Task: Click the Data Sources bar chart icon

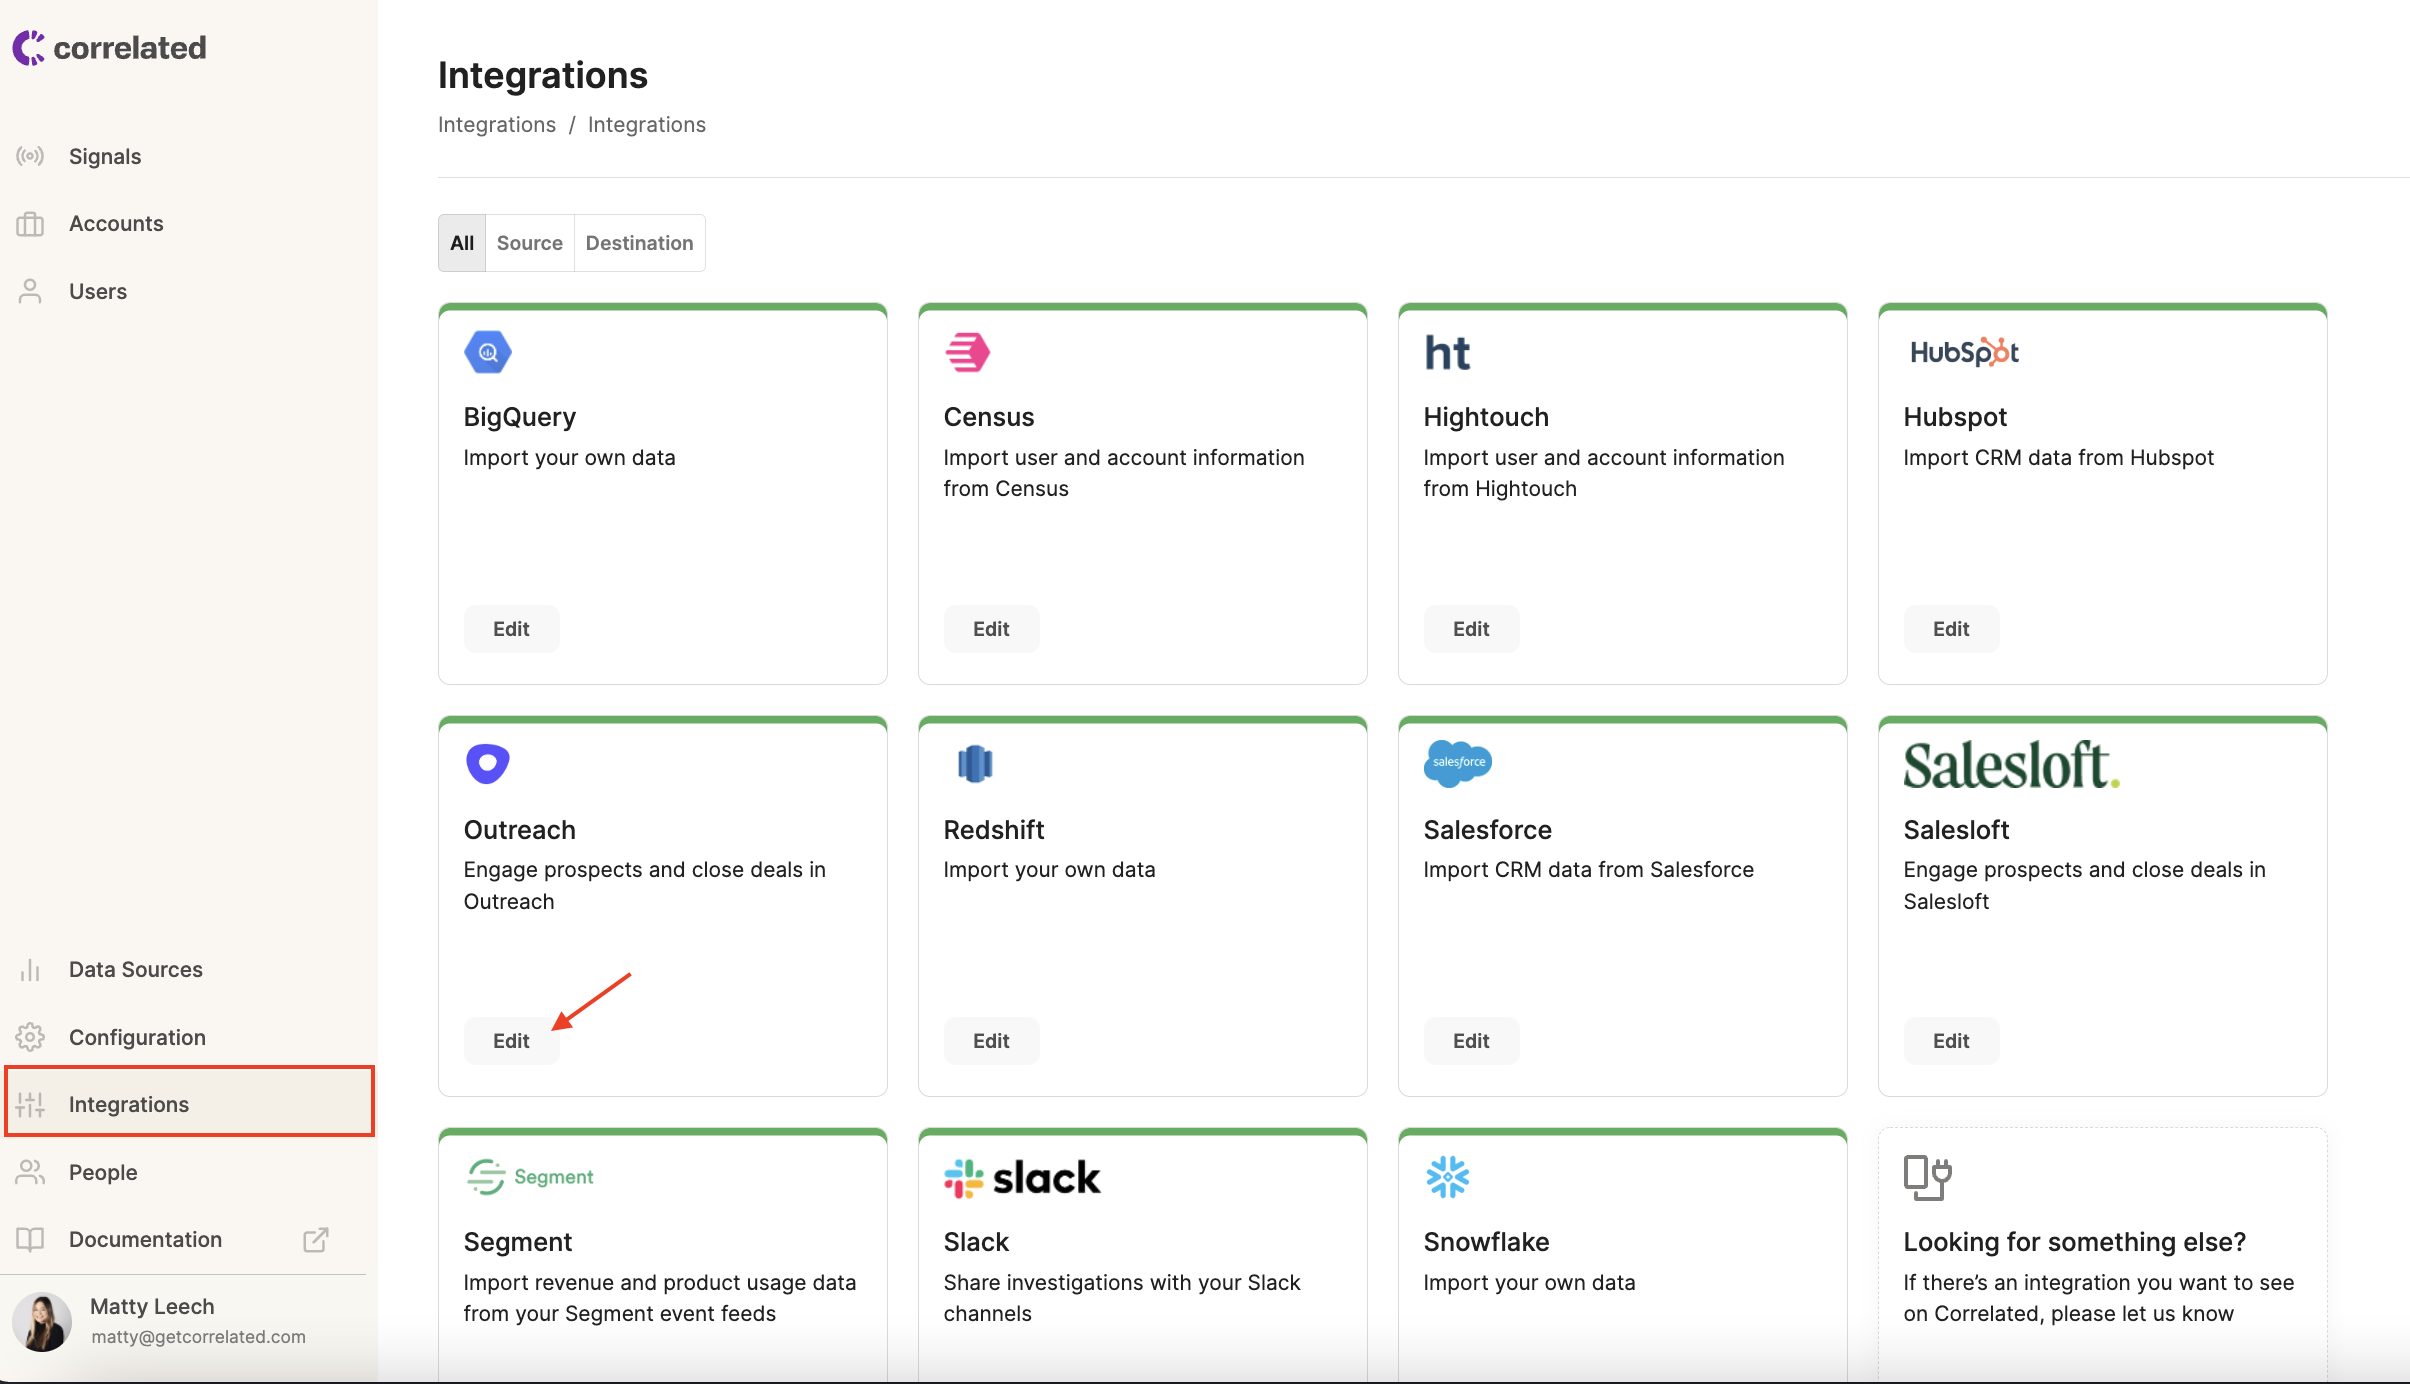Action: coord(30,969)
